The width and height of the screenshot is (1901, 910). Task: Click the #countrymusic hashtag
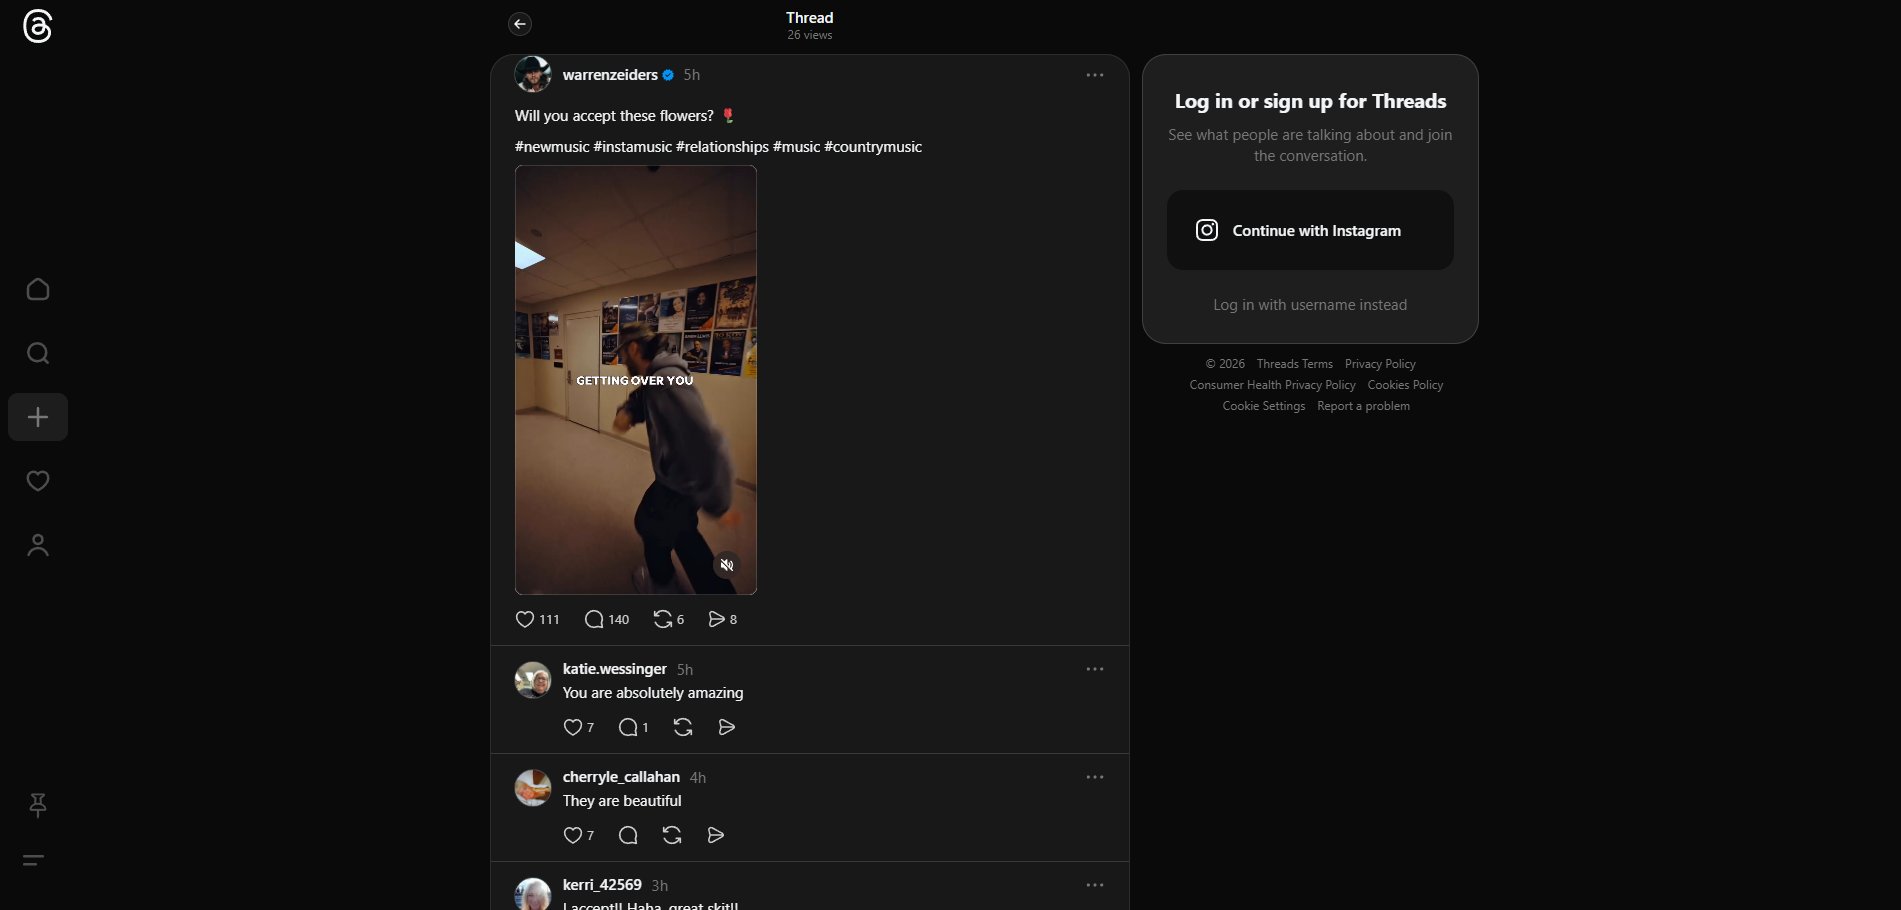point(873,147)
